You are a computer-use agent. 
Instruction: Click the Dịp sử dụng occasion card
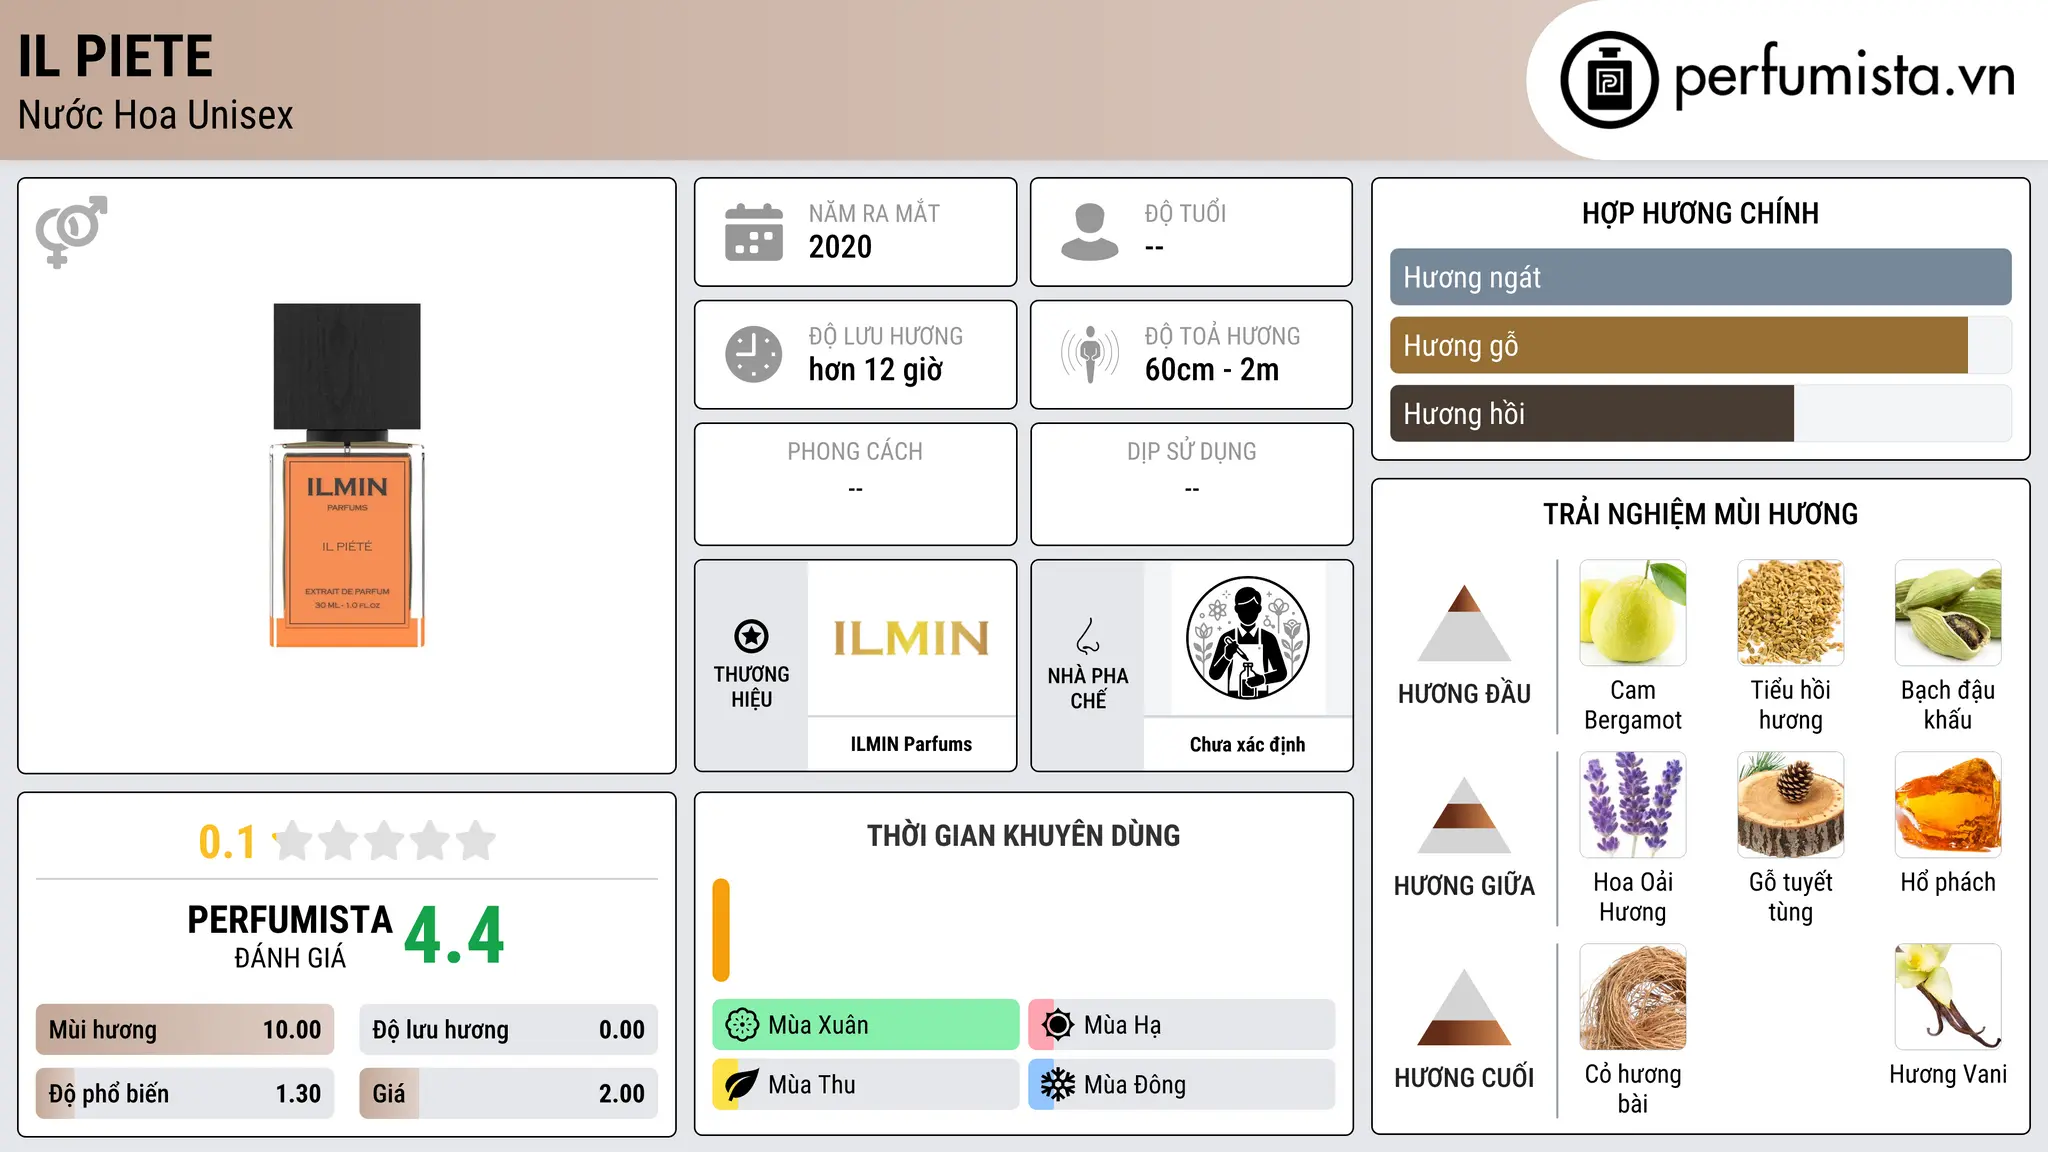[x=1191, y=484]
